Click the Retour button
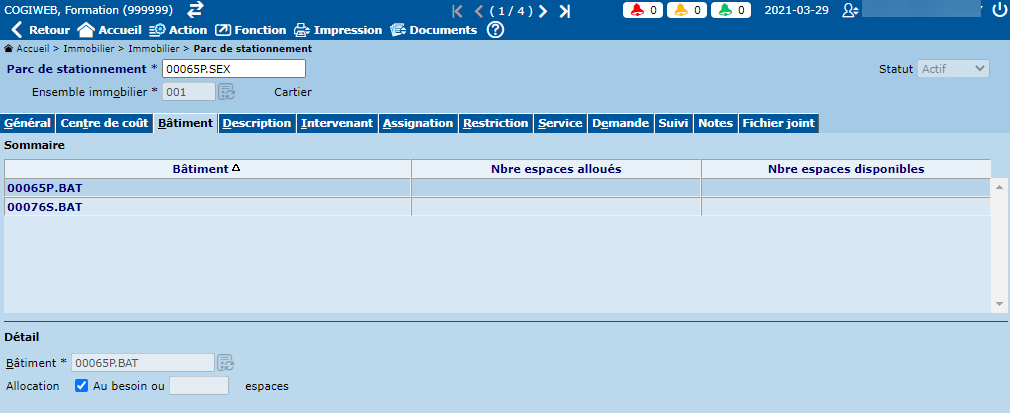This screenshot has width=1010, height=413. [x=40, y=30]
